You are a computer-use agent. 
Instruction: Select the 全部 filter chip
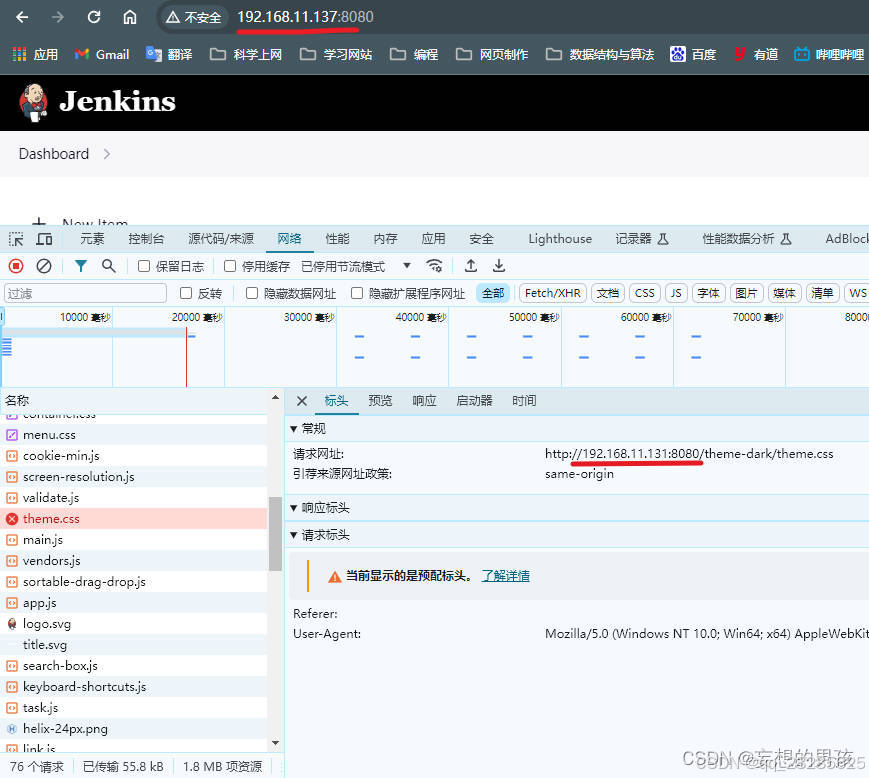click(493, 293)
